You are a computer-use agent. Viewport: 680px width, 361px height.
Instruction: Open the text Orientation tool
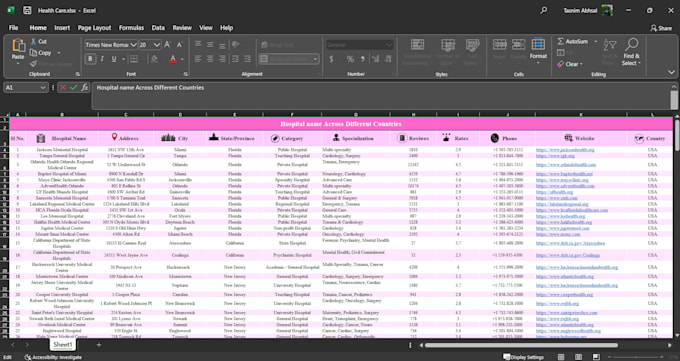235,44
